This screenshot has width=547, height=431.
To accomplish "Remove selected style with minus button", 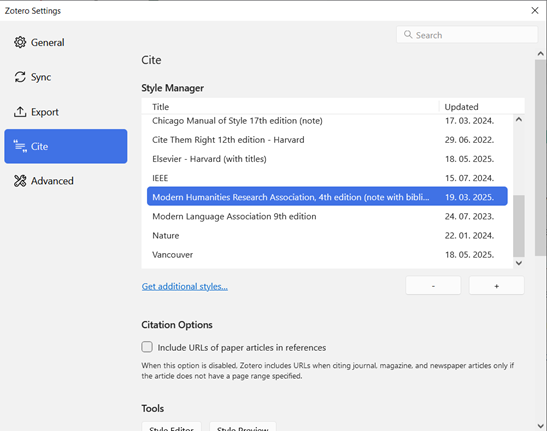I will pos(433,285).
